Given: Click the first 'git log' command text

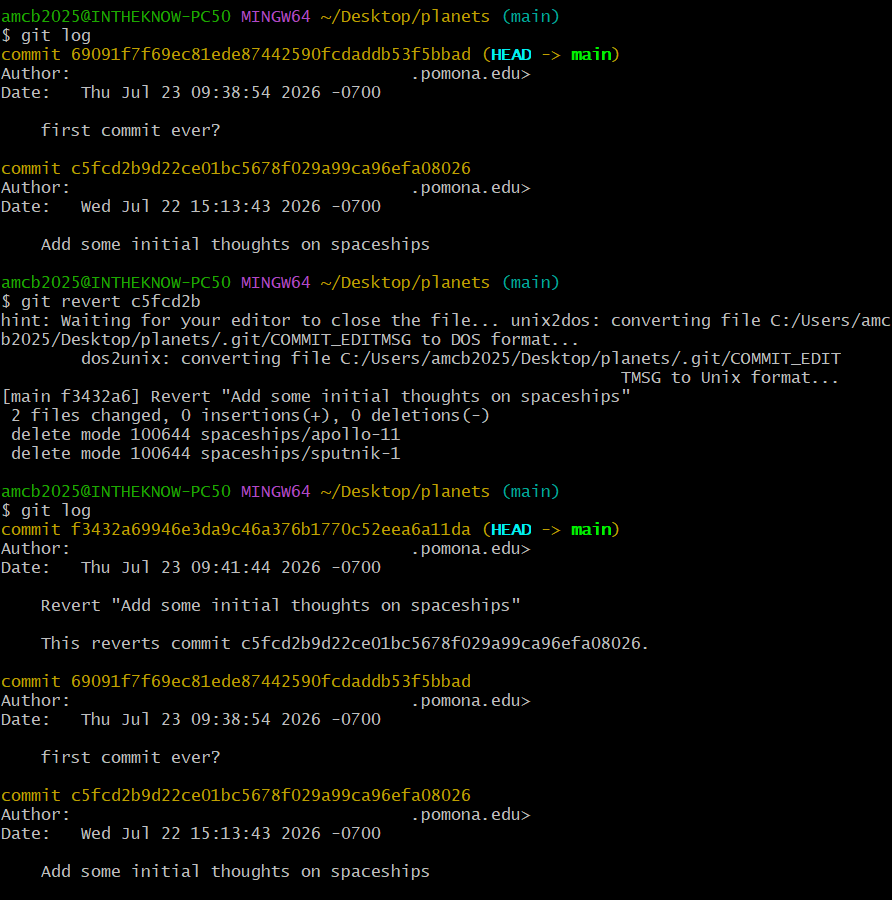Looking at the screenshot, I should tap(56, 36).
